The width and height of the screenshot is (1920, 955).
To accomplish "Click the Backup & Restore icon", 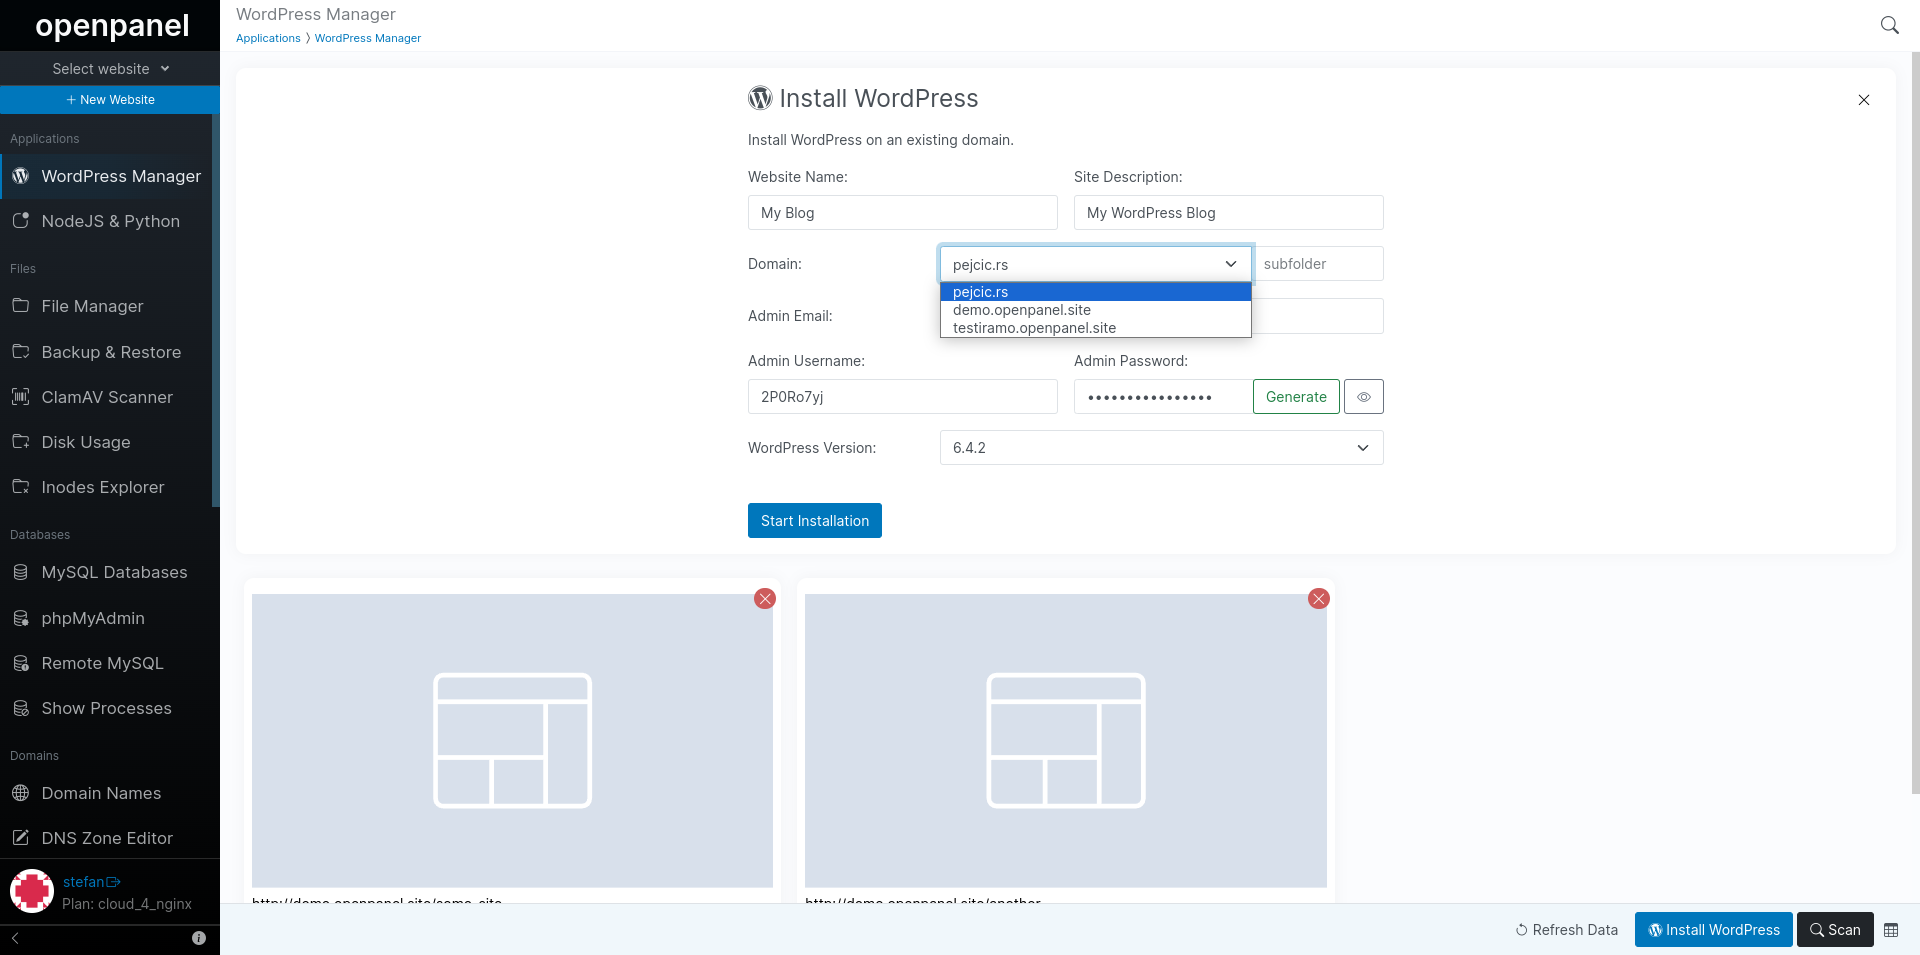I will pos(21,352).
